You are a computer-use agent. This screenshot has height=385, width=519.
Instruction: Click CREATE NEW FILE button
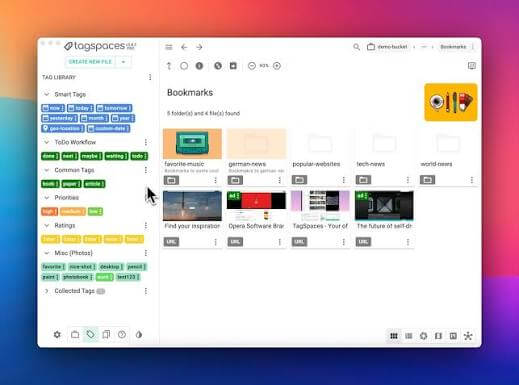pos(90,62)
